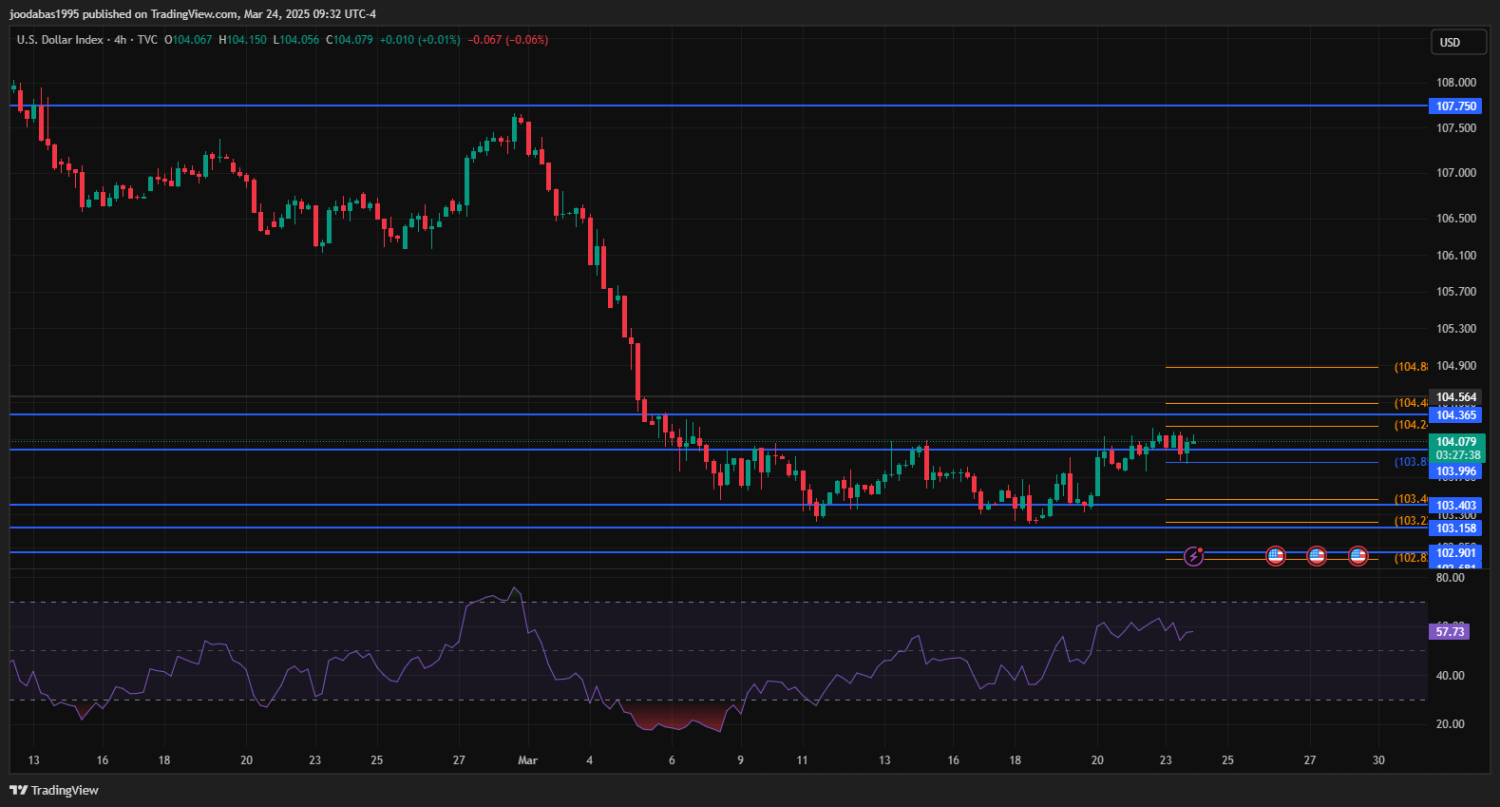Screen dimensions: 1500x807
Task: Select the 102.901 blue price label
Action: [x=1456, y=552]
